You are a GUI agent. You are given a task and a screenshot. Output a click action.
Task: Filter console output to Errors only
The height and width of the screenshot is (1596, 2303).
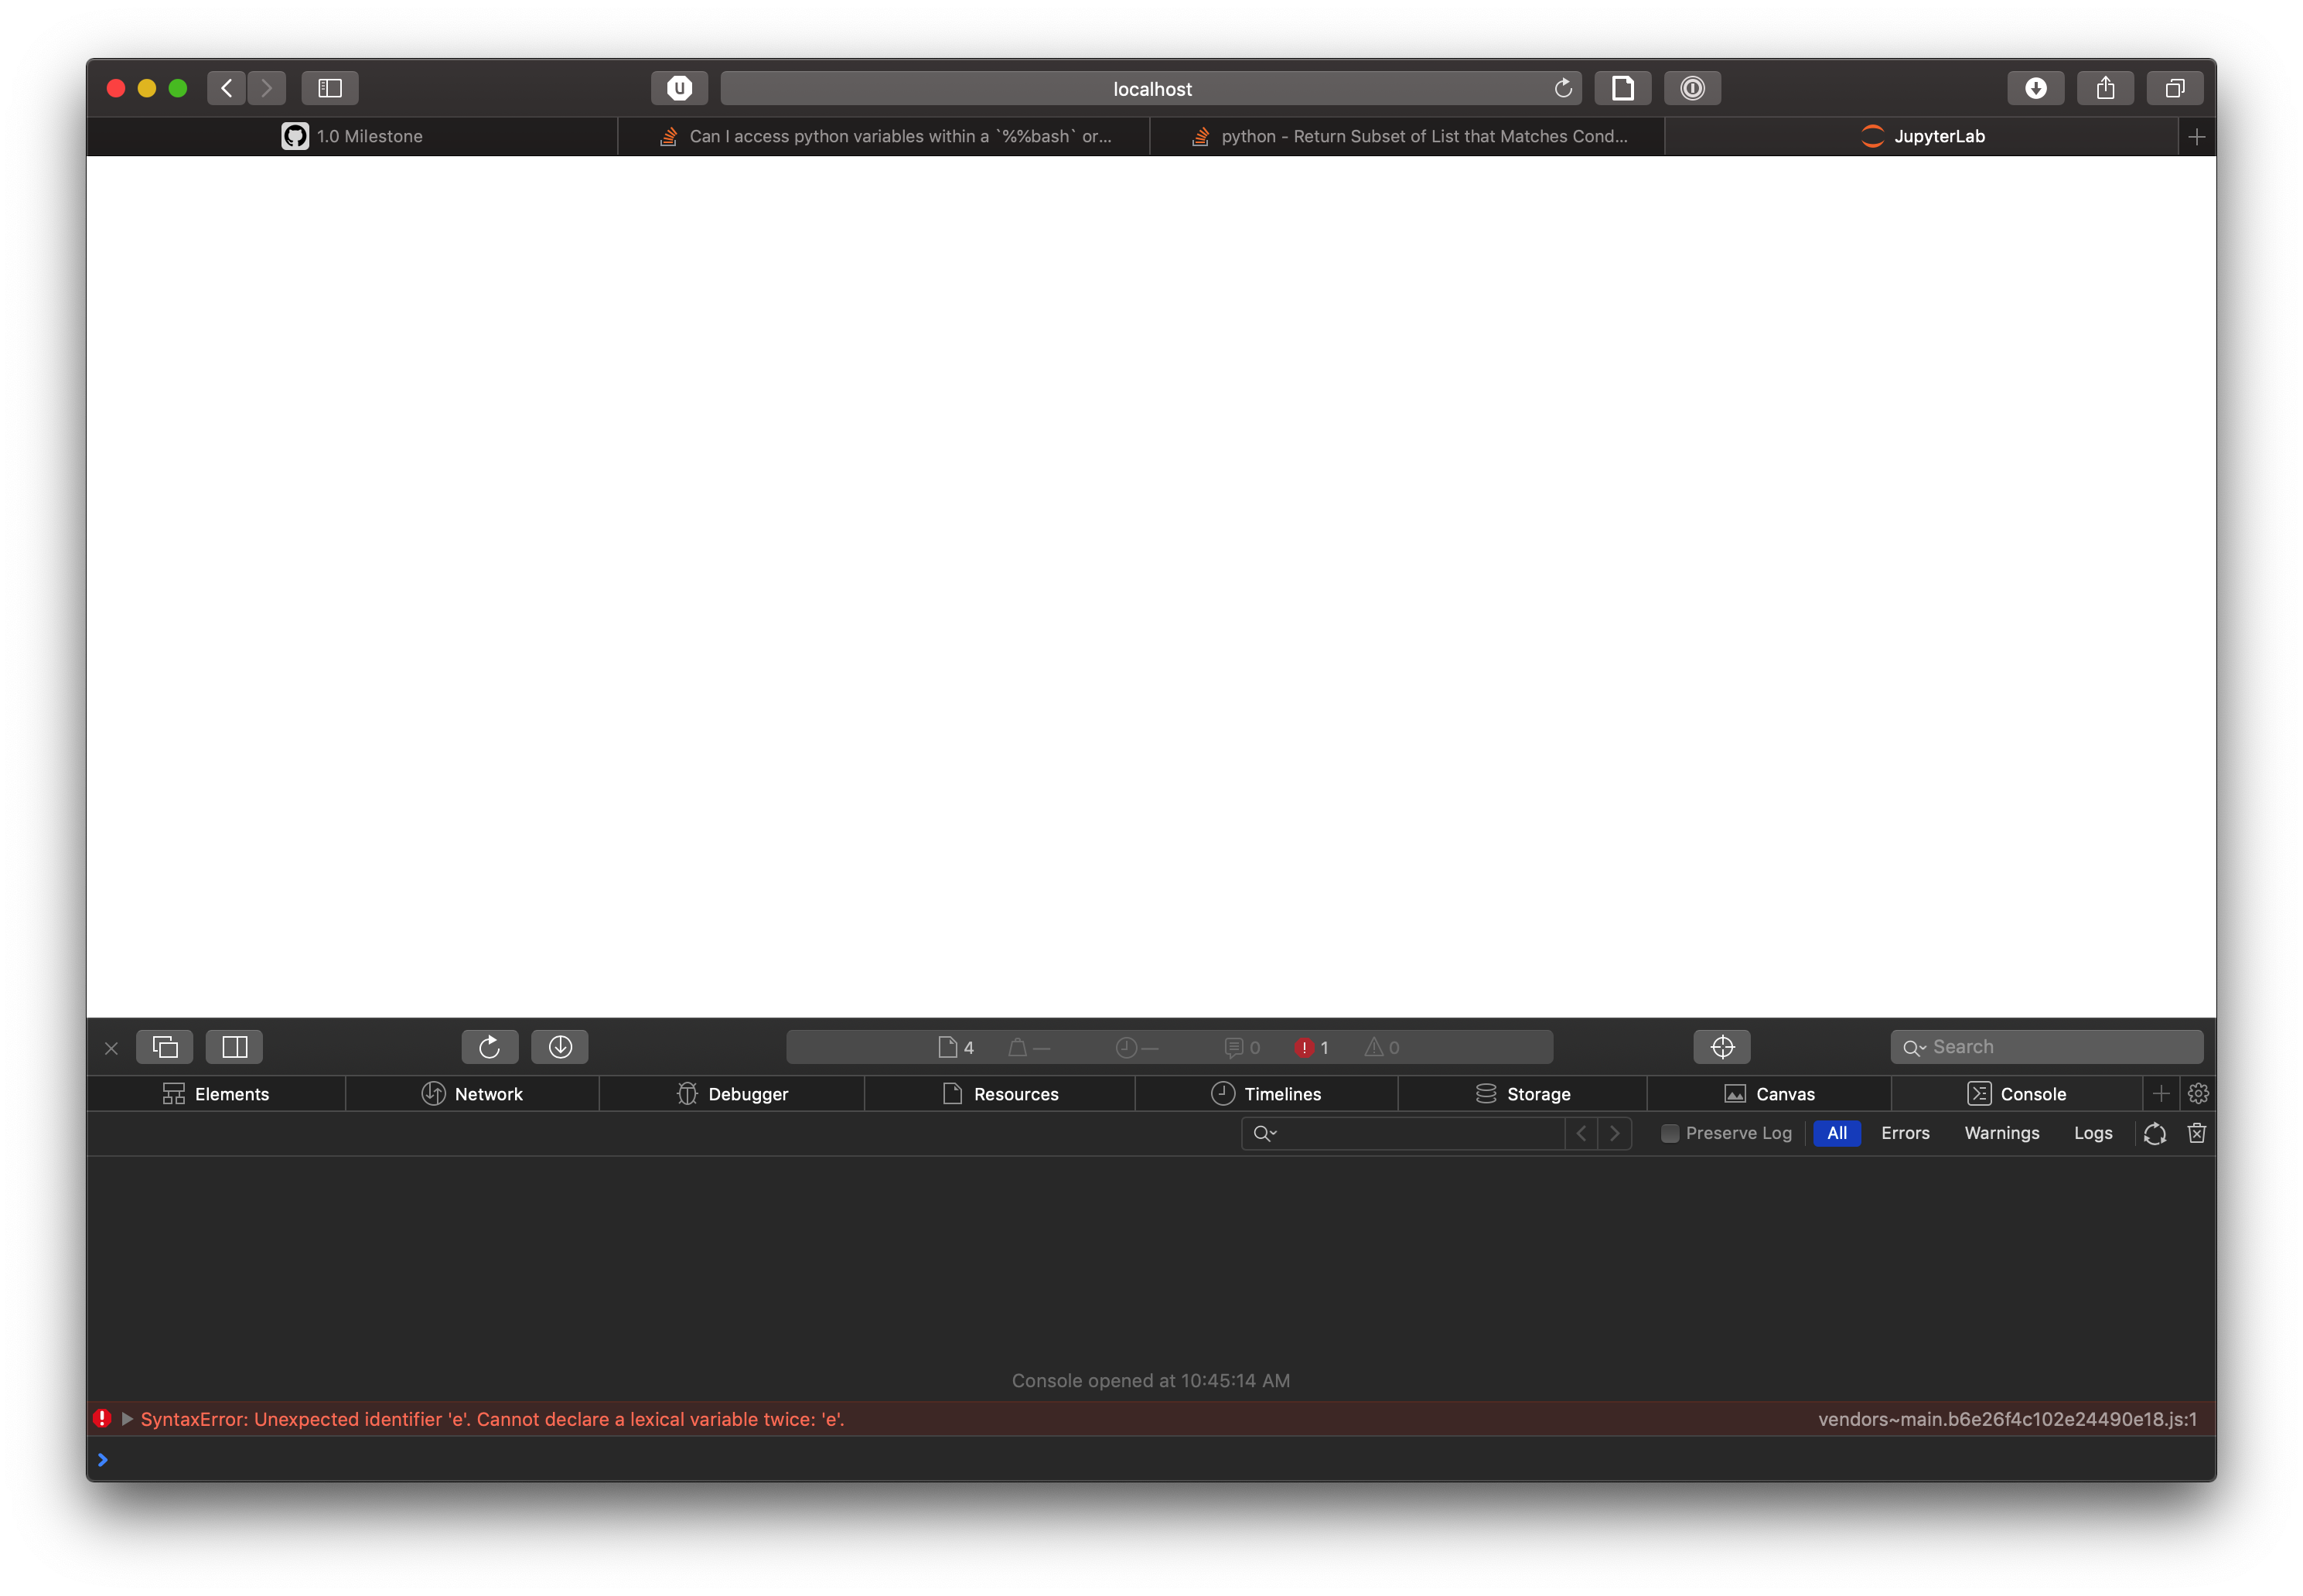1904,1133
